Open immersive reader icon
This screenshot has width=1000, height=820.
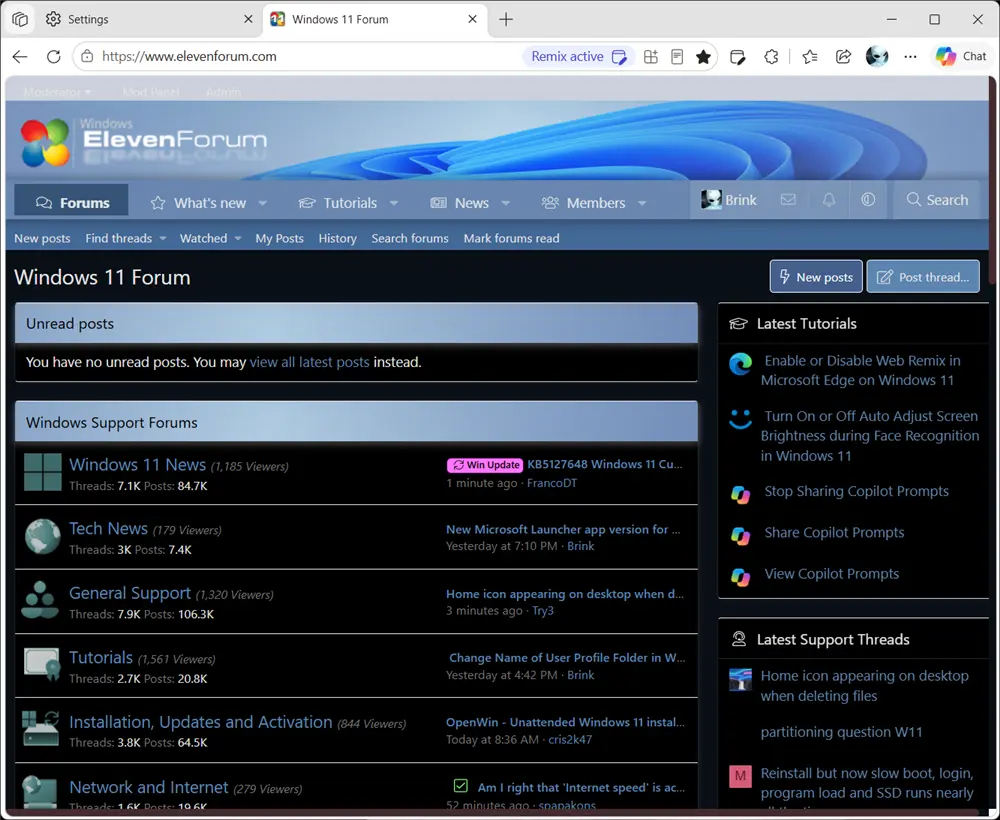tap(677, 57)
